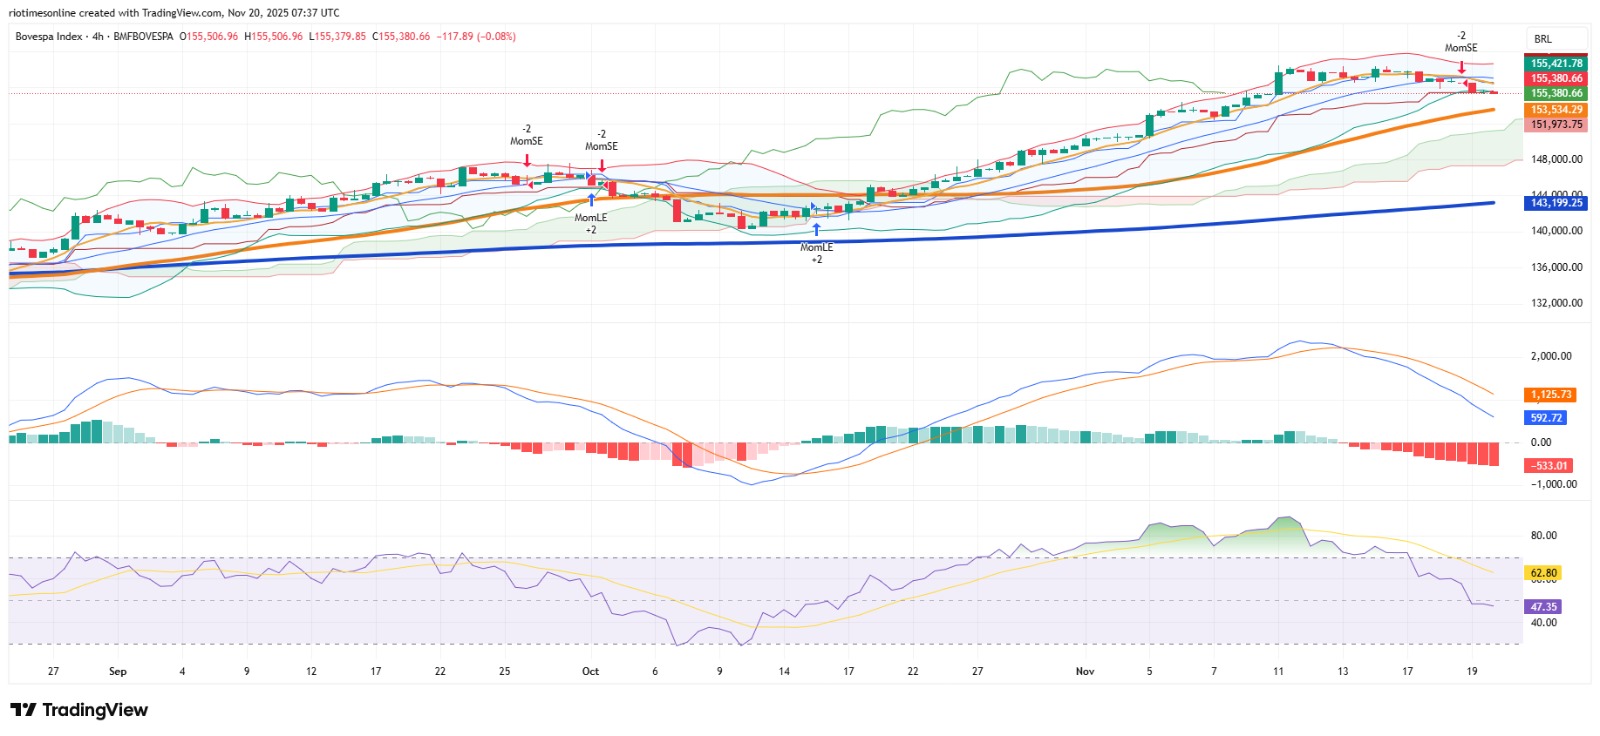Click the high price H155,506.96 value
This screenshot has width=1600, height=736.
[273, 36]
